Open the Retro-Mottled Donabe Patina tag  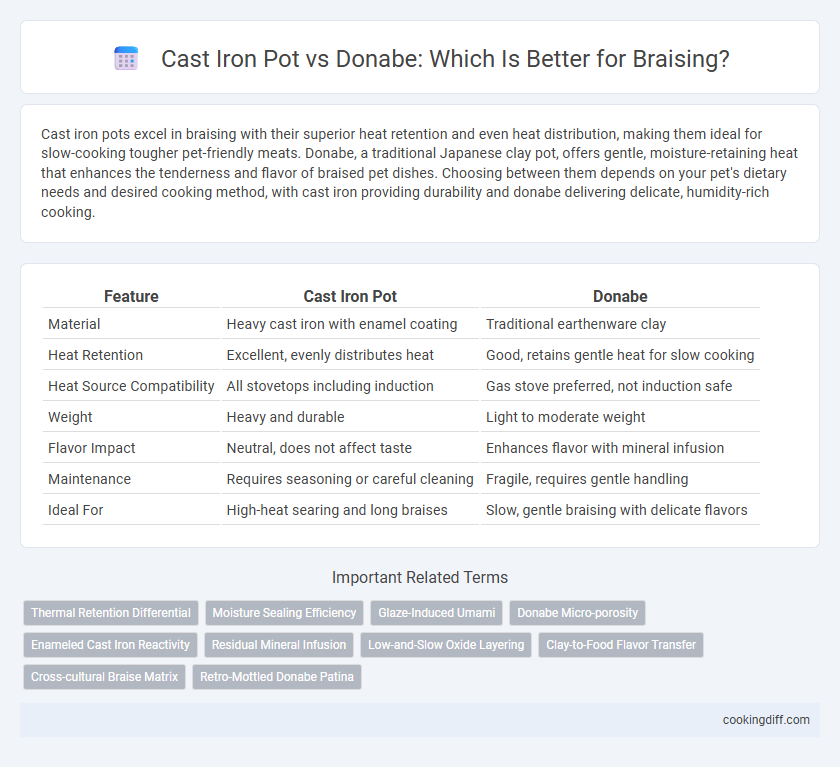pos(277,677)
